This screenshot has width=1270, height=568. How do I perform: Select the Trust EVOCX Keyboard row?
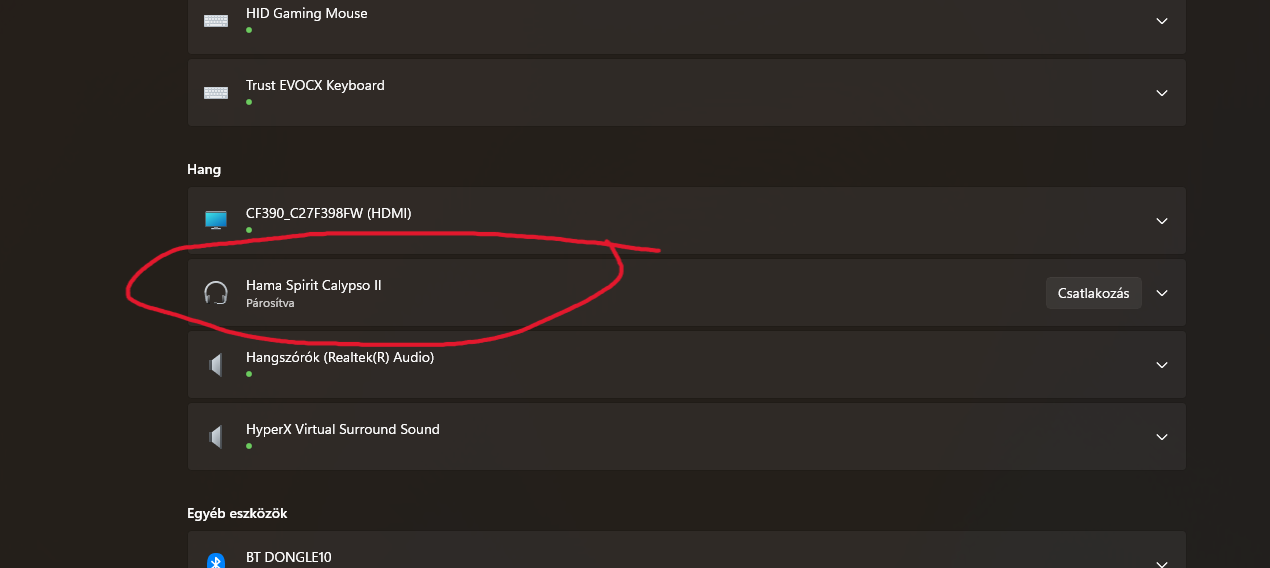[x=686, y=93]
